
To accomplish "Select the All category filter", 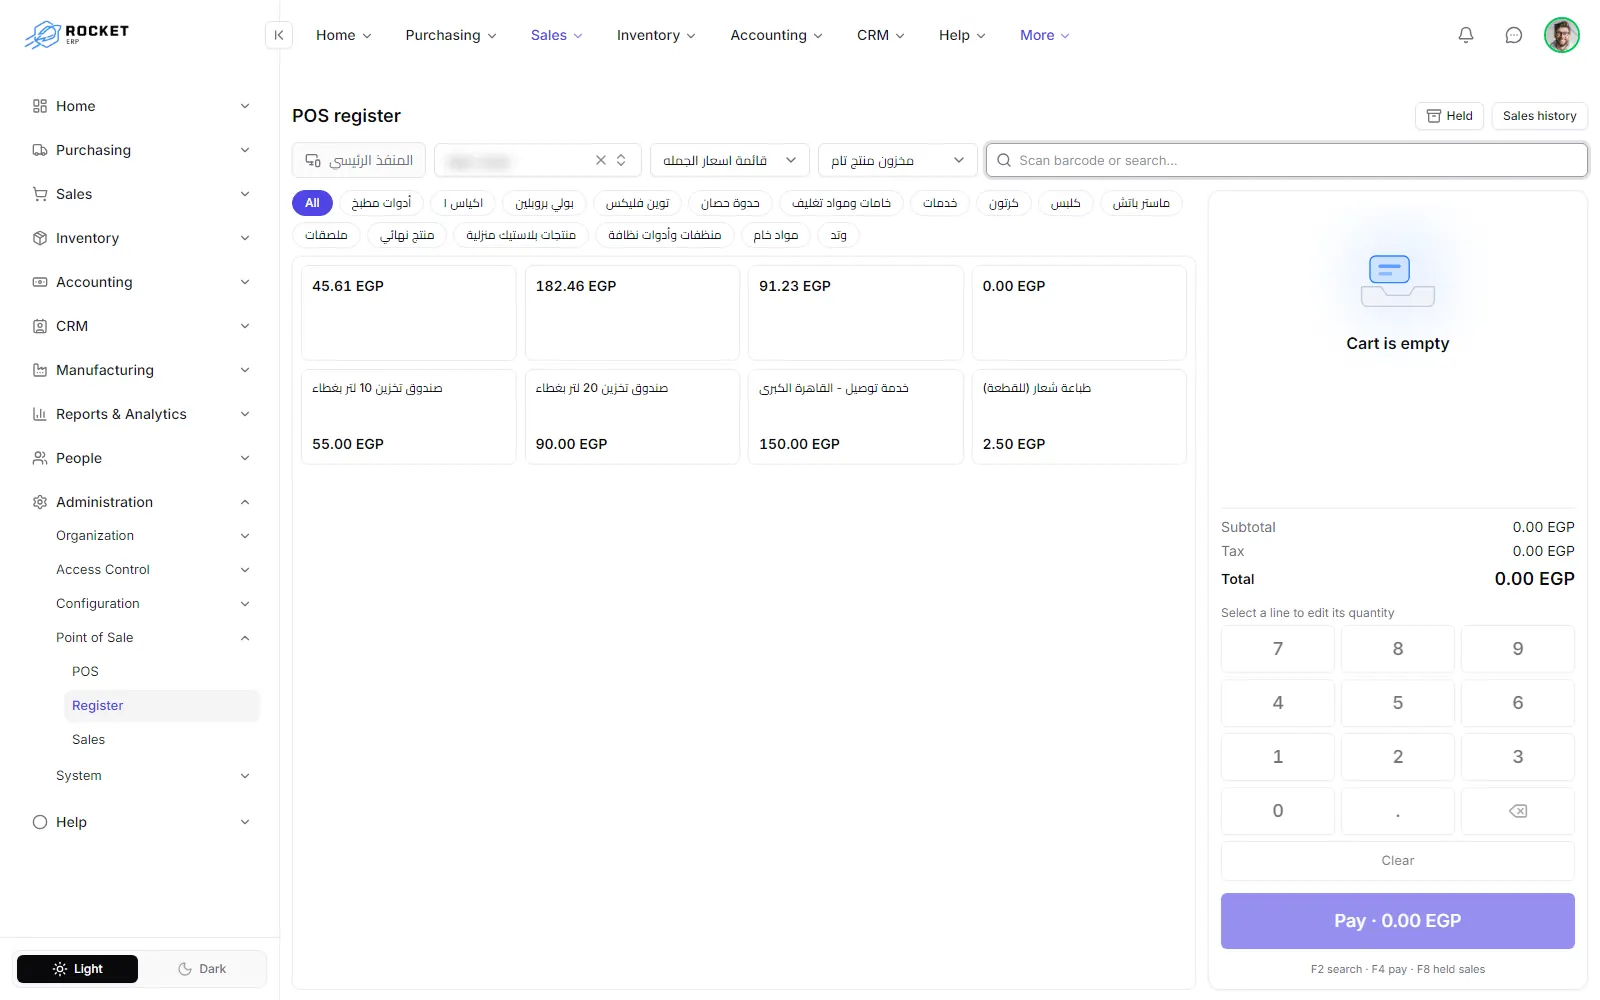I will pos(312,203).
